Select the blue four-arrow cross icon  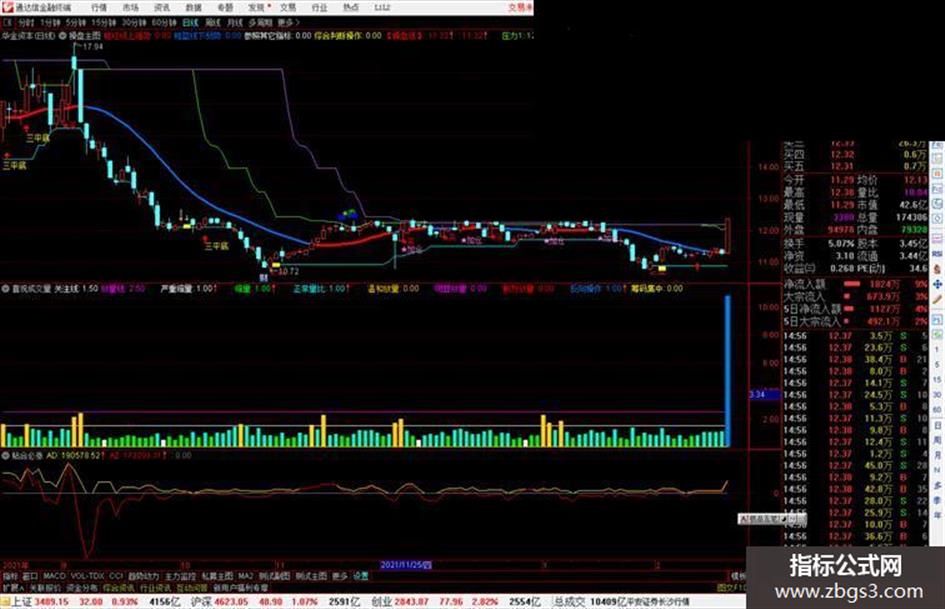[937, 284]
